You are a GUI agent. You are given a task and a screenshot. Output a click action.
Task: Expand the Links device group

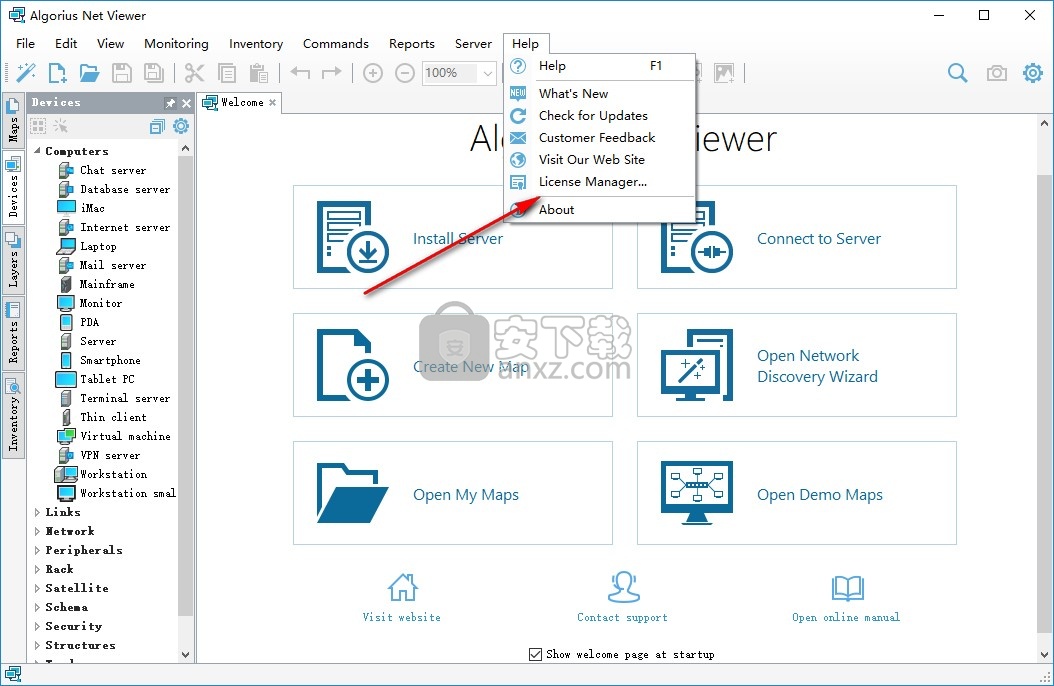(x=37, y=512)
